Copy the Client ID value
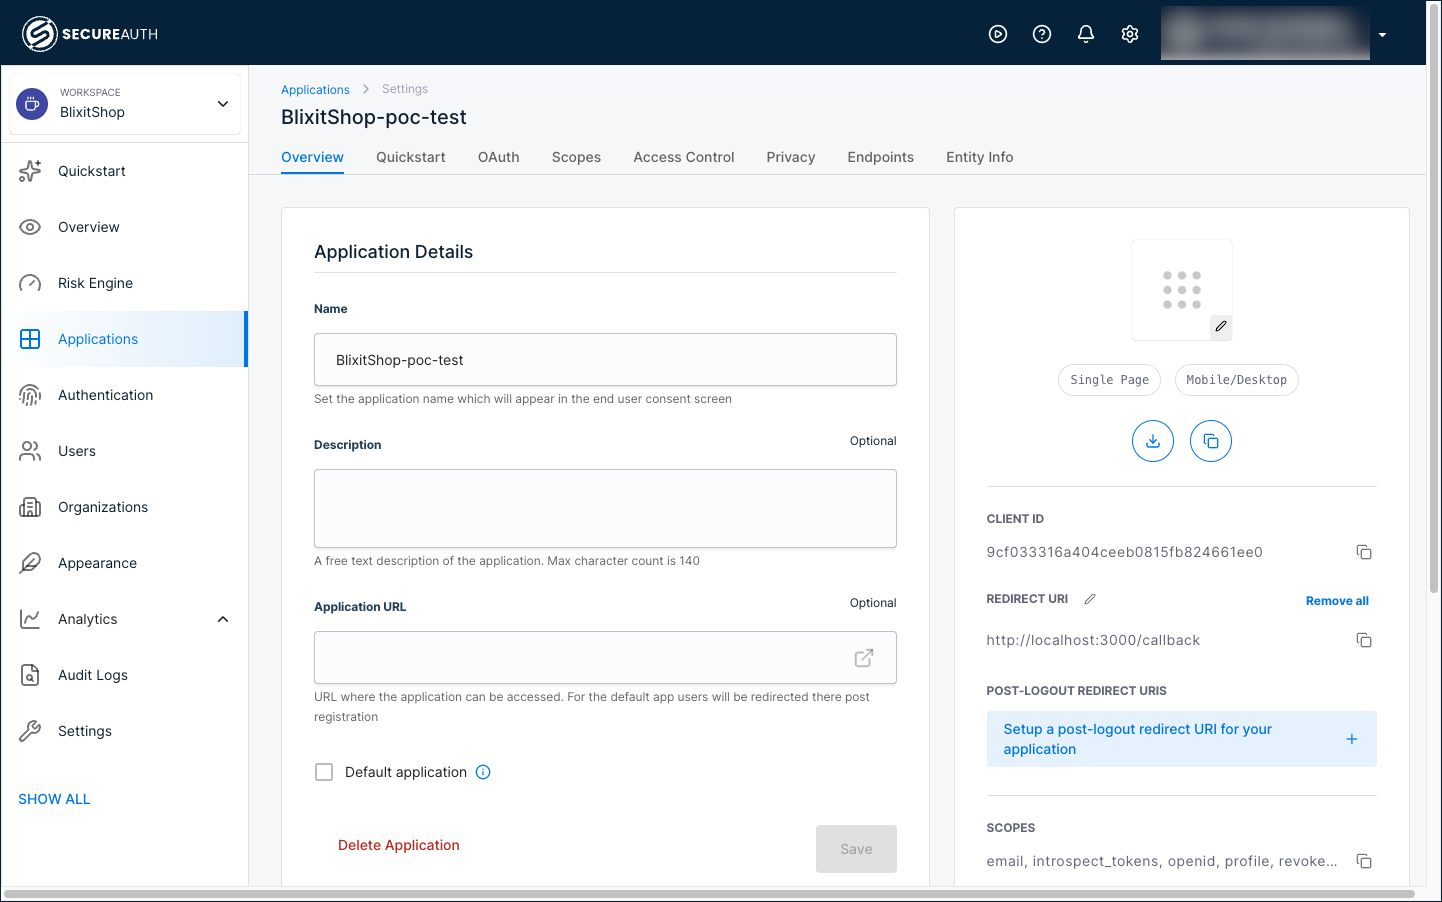The width and height of the screenshot is (1442, 902). [1364, 552]
